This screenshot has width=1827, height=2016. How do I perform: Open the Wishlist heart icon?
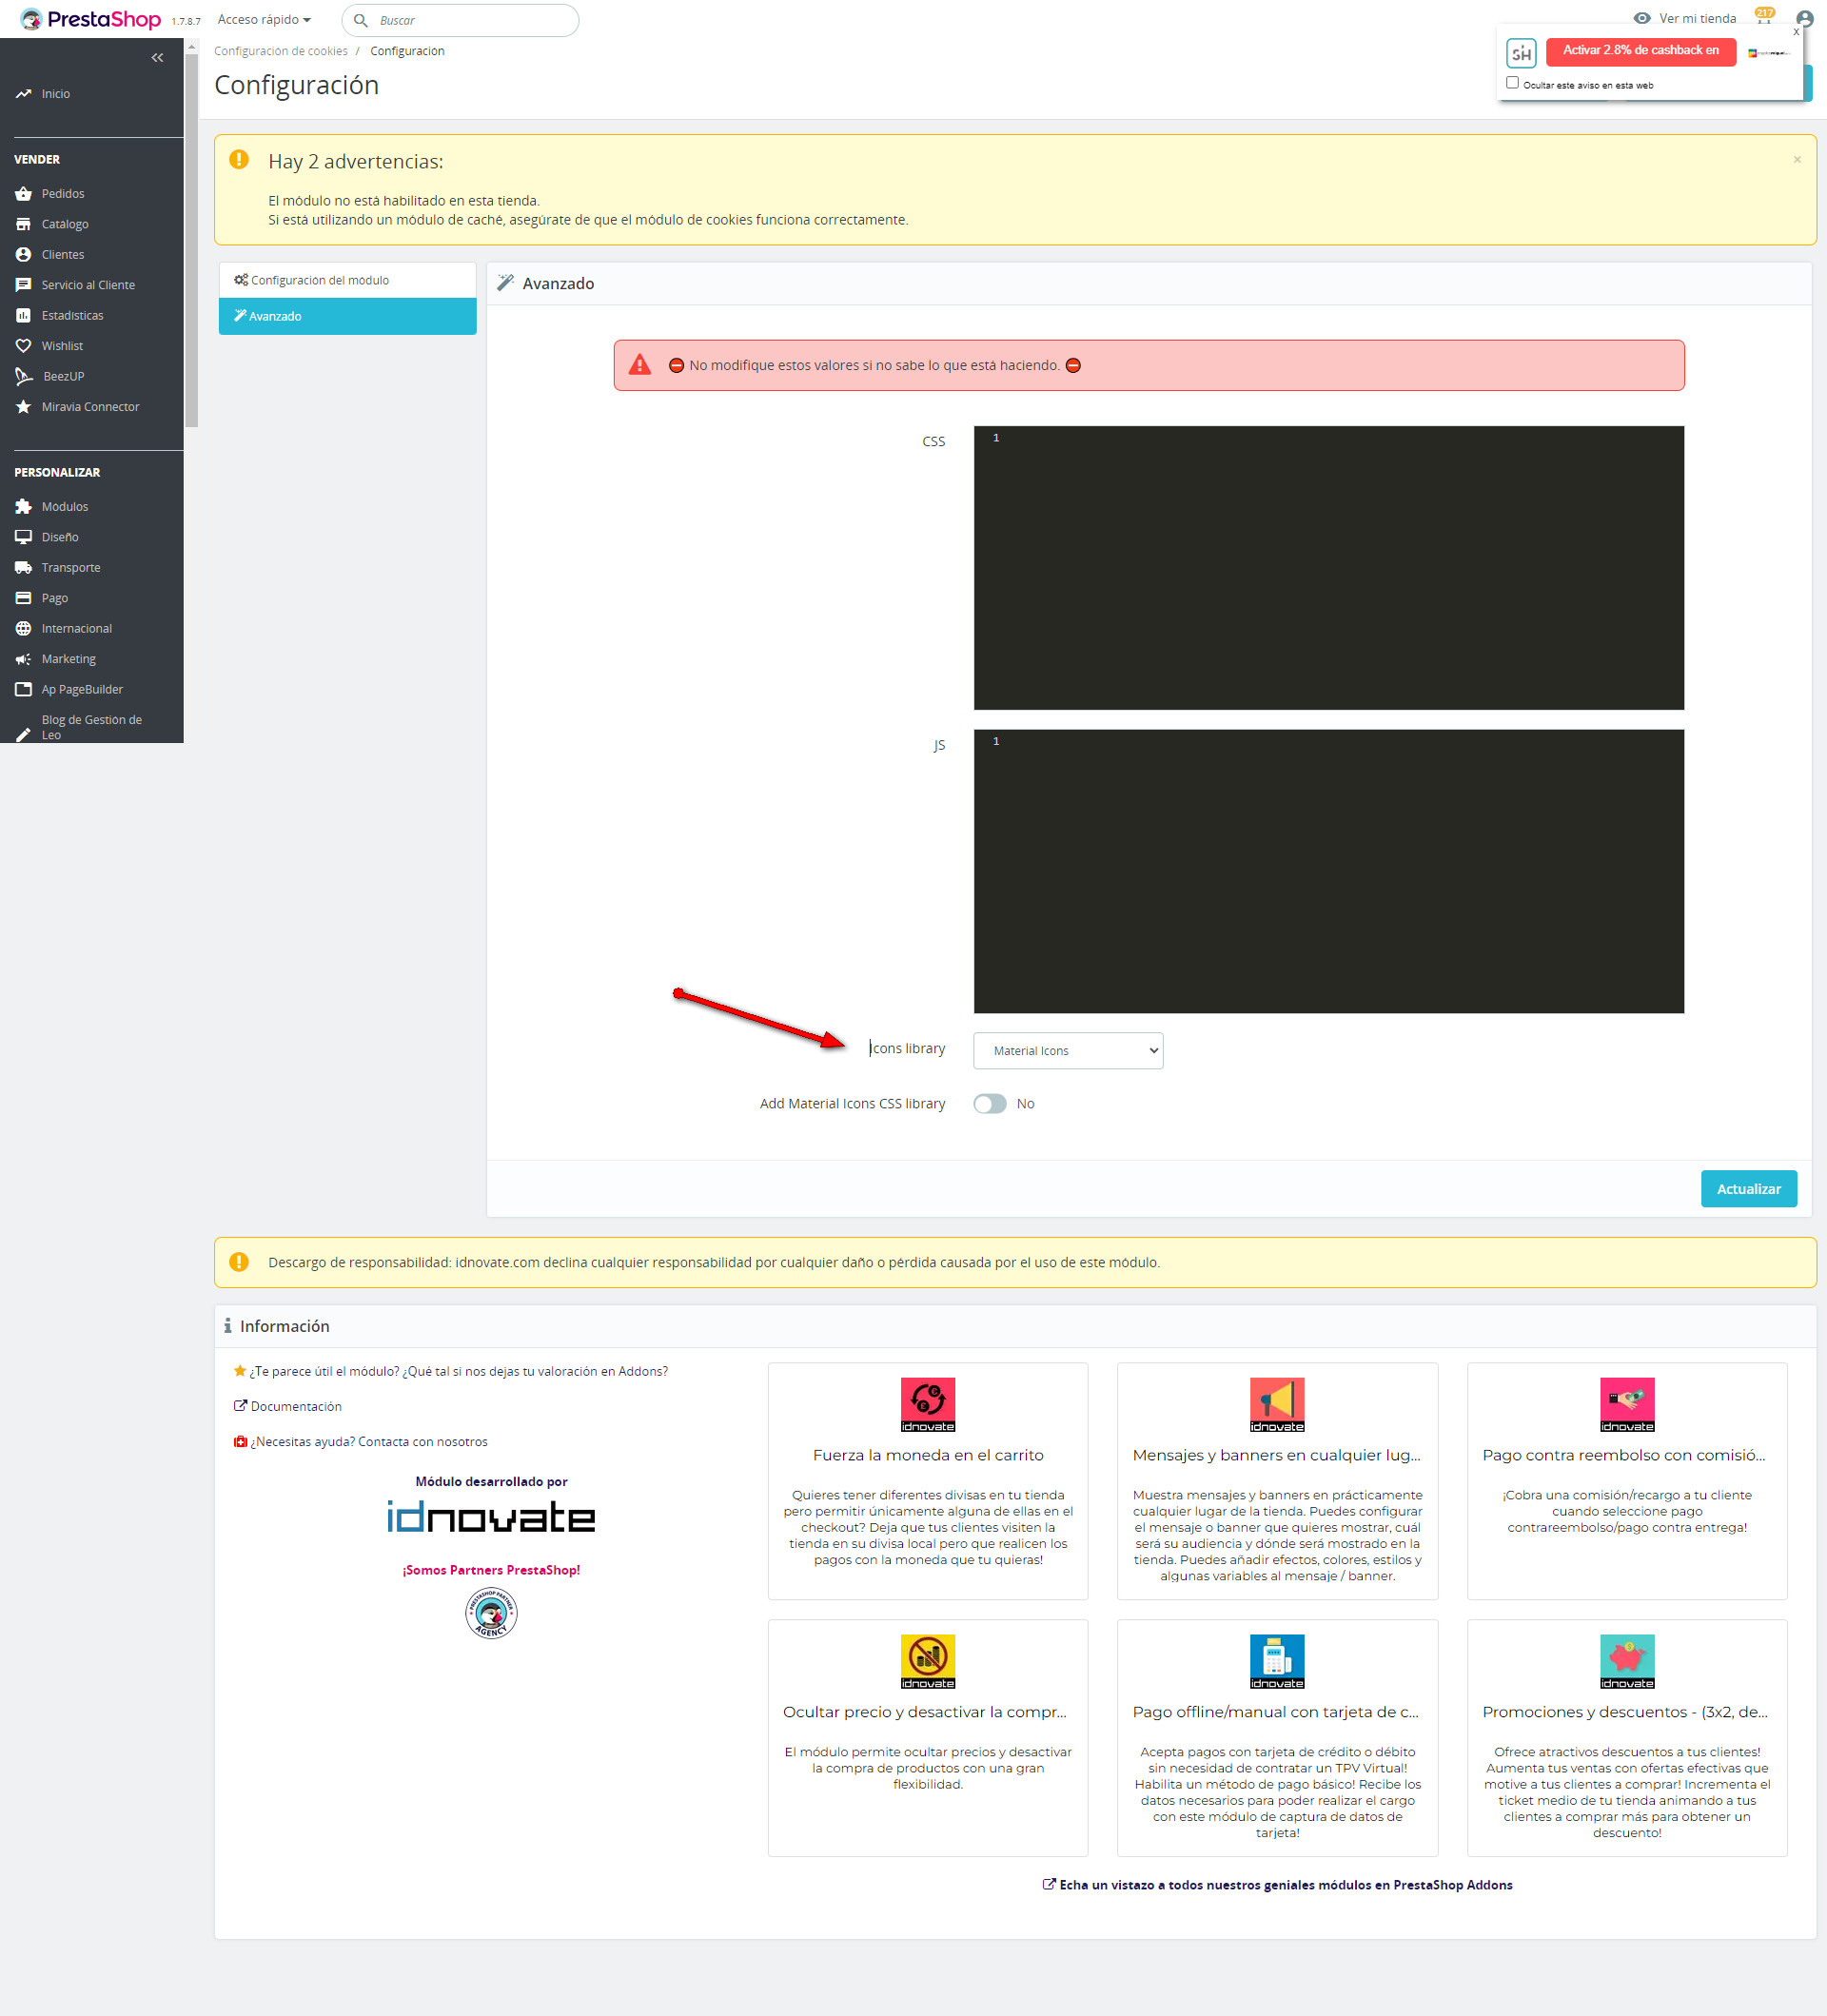point(23,346)
